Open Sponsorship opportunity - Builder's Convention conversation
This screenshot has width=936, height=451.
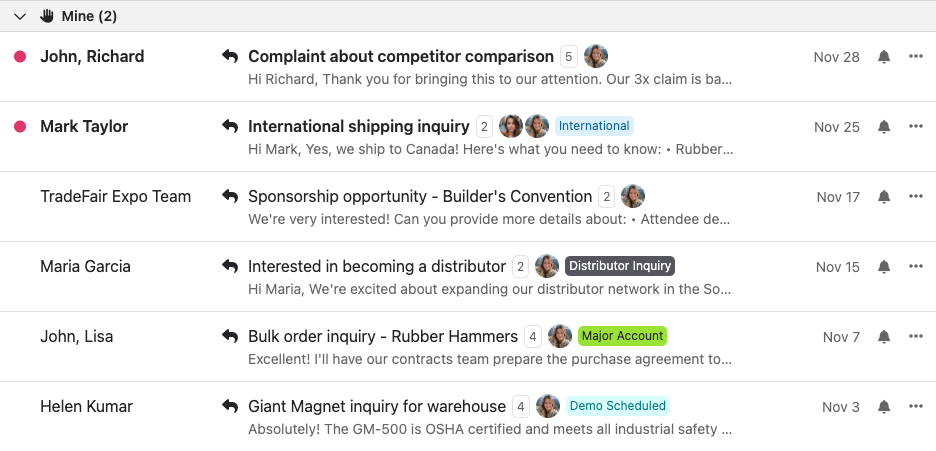pyautogui.click(x=420, y=197)
